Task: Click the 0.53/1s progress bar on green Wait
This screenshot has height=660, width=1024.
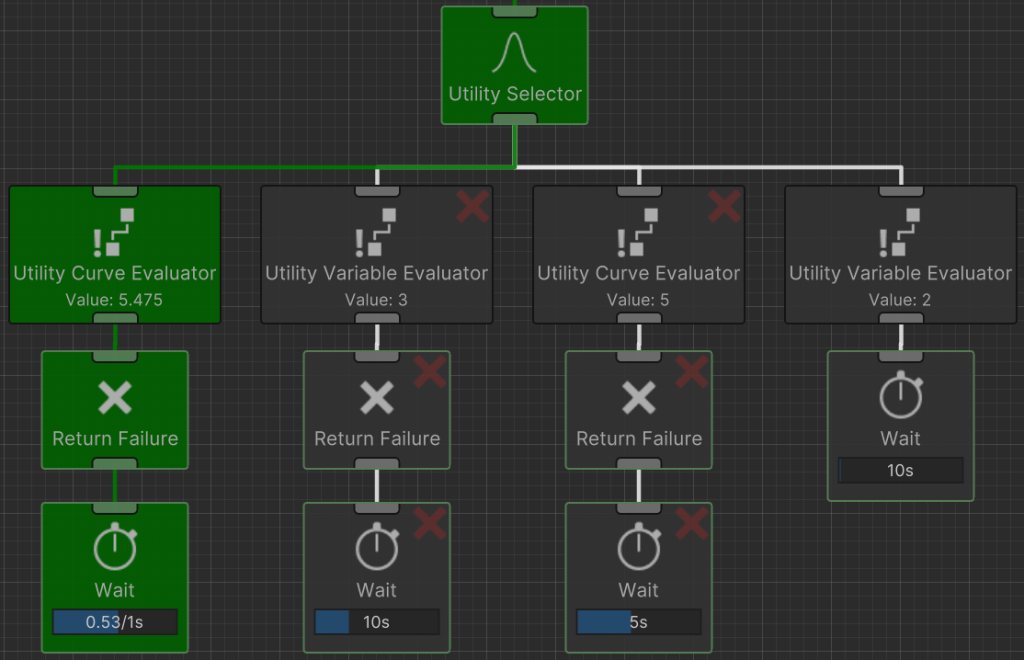Action: (115, 622)
